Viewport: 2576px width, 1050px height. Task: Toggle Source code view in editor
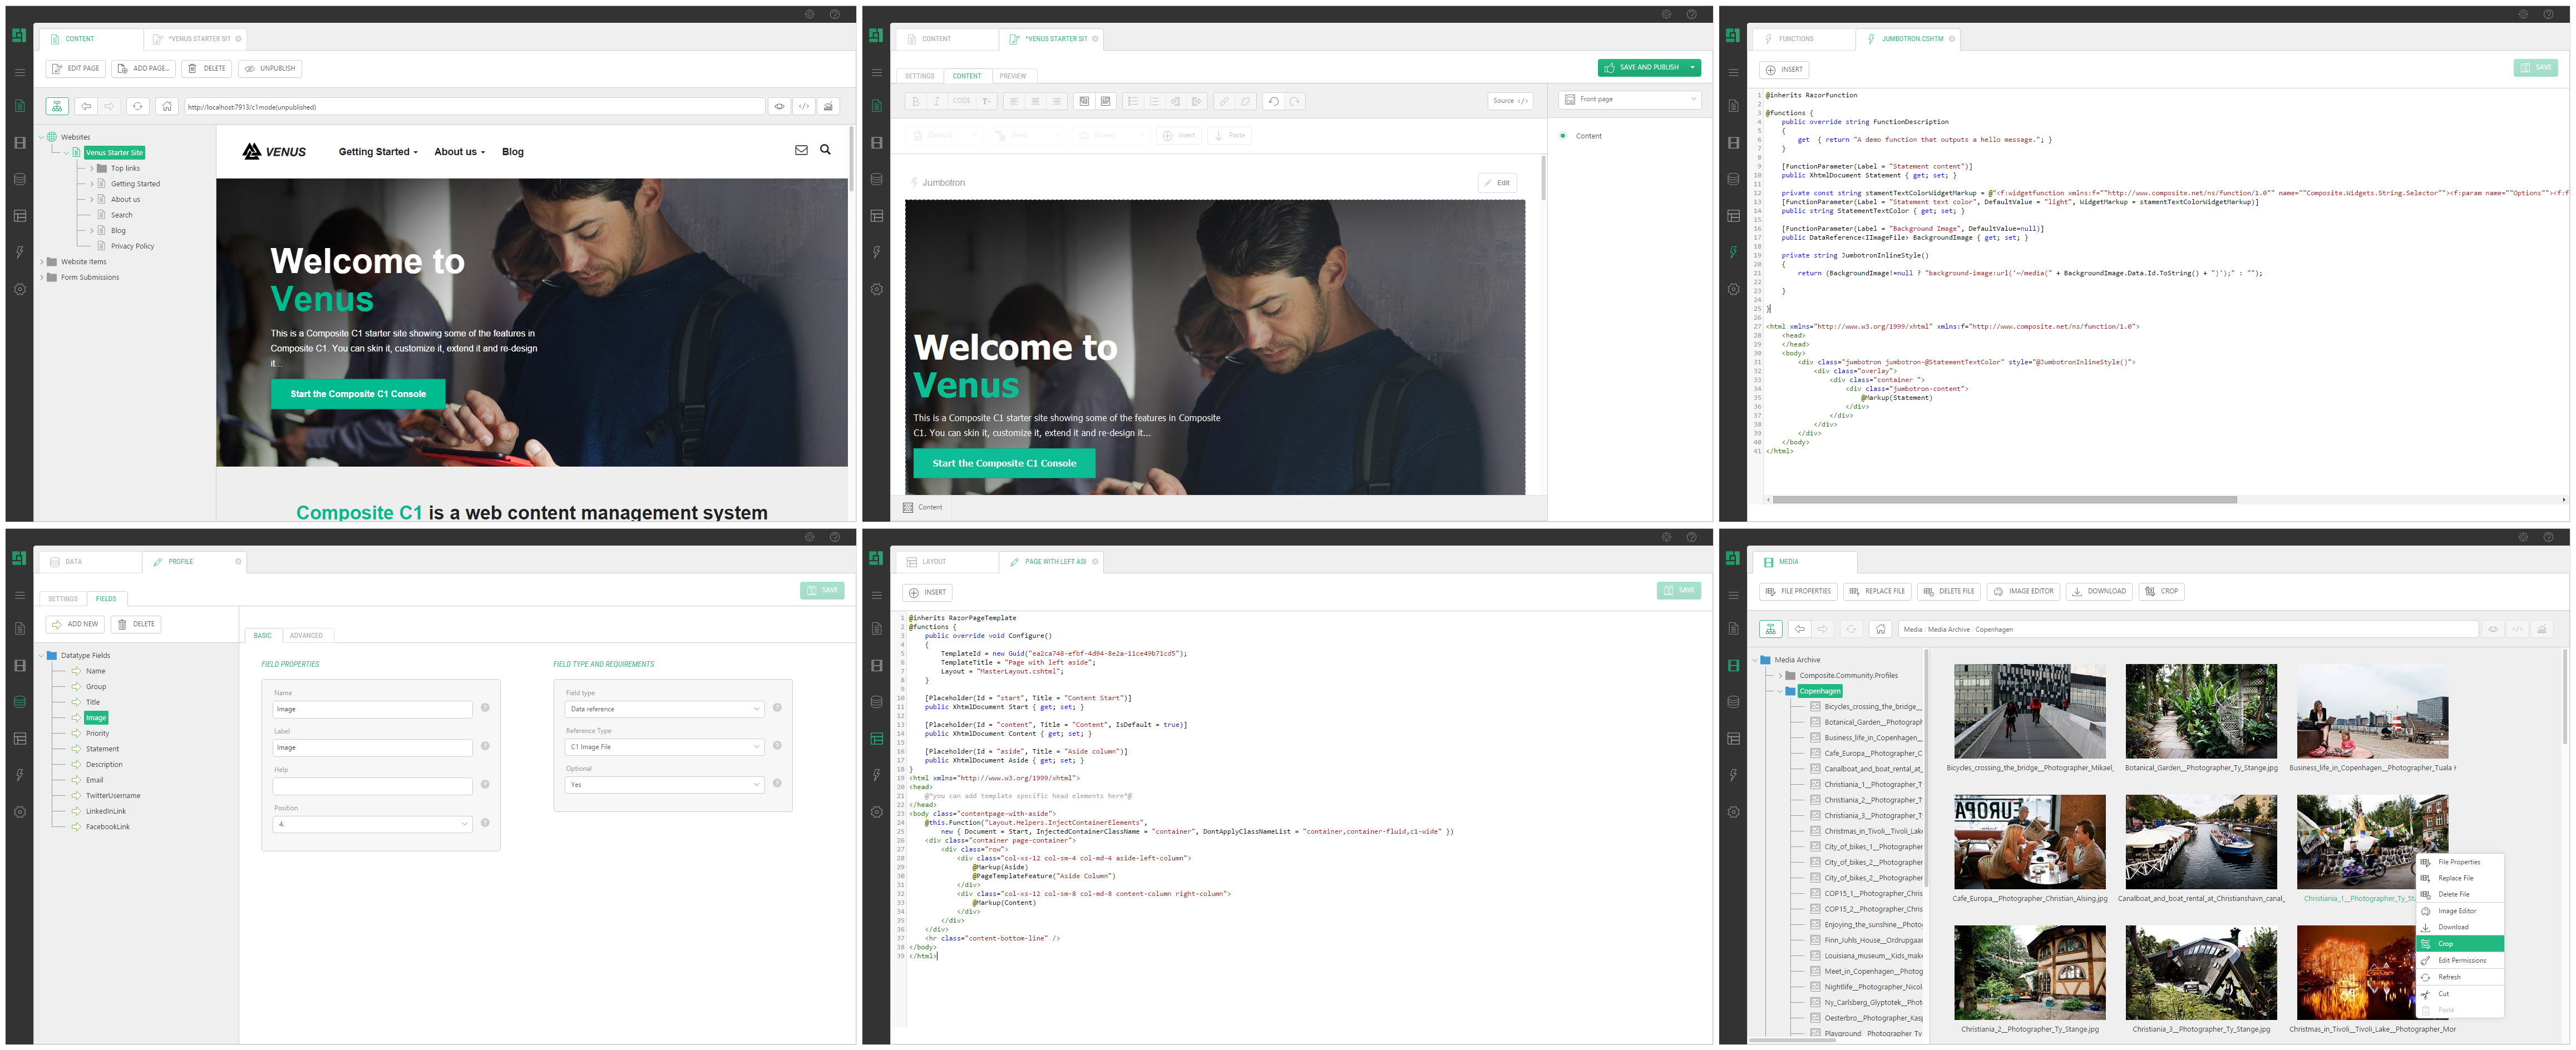1509,101
